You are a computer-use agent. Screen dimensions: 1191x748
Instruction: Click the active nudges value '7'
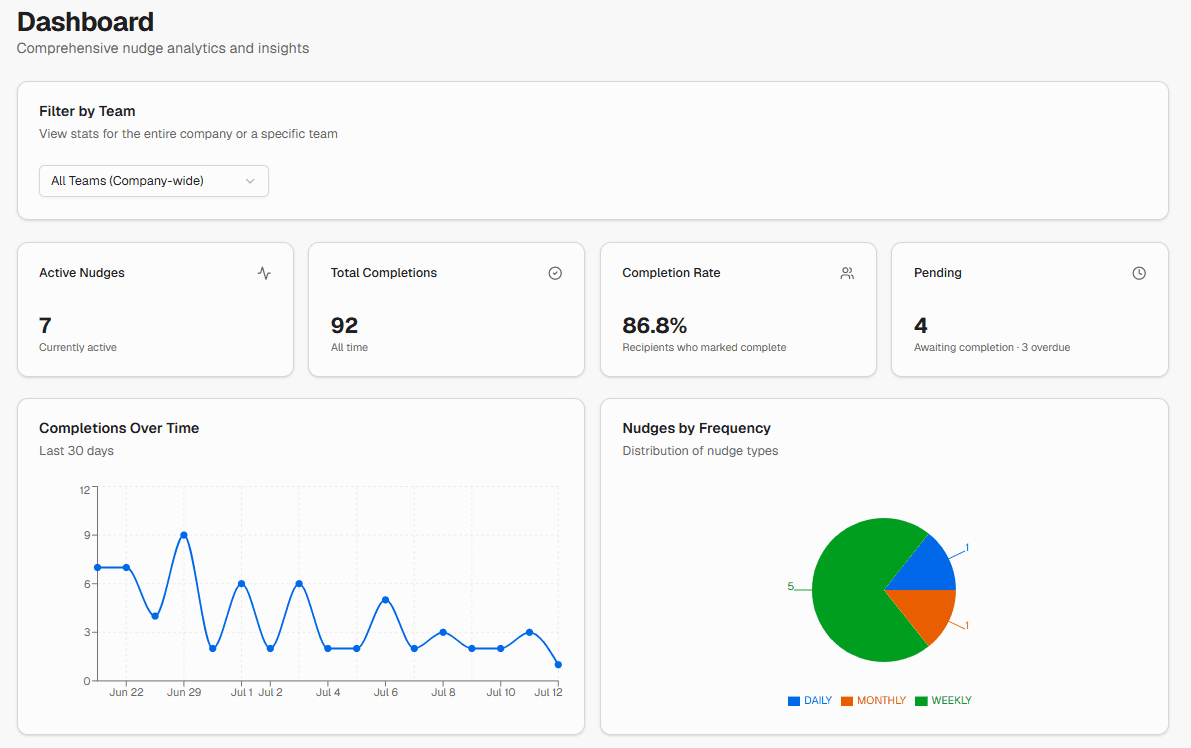46,325
